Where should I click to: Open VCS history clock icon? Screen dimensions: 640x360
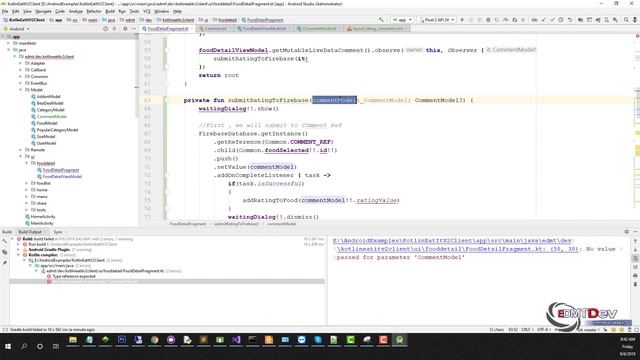pos(561,20)
